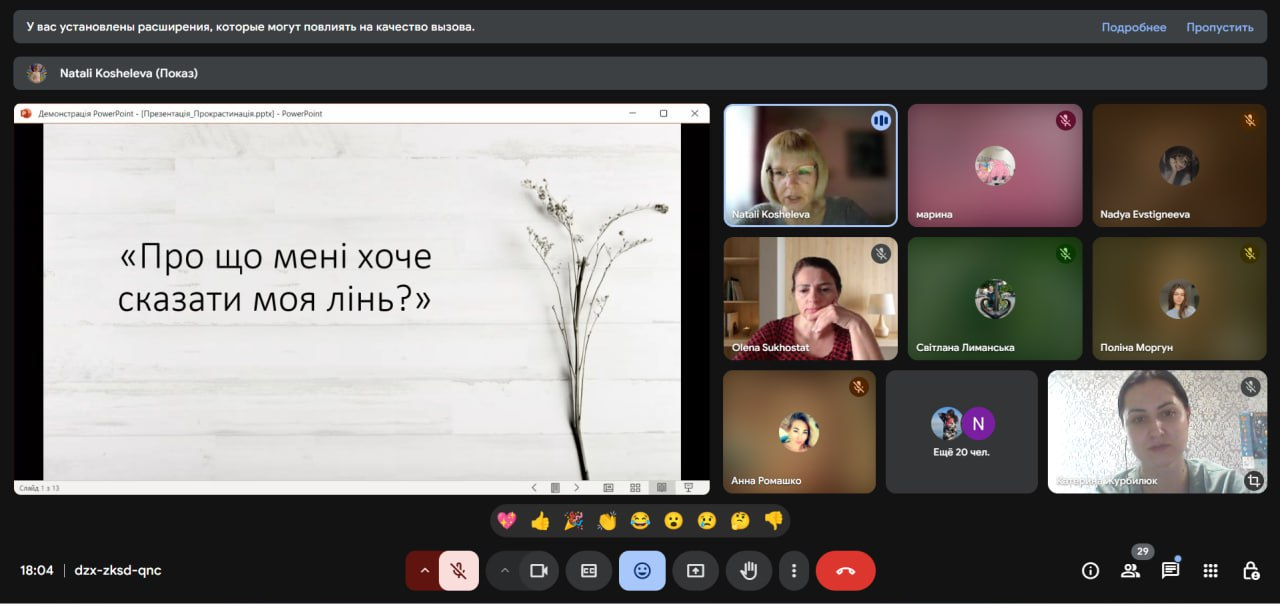Click the thumbs up emoji reaction
The image size is (1280, 604).
point(540,521)
